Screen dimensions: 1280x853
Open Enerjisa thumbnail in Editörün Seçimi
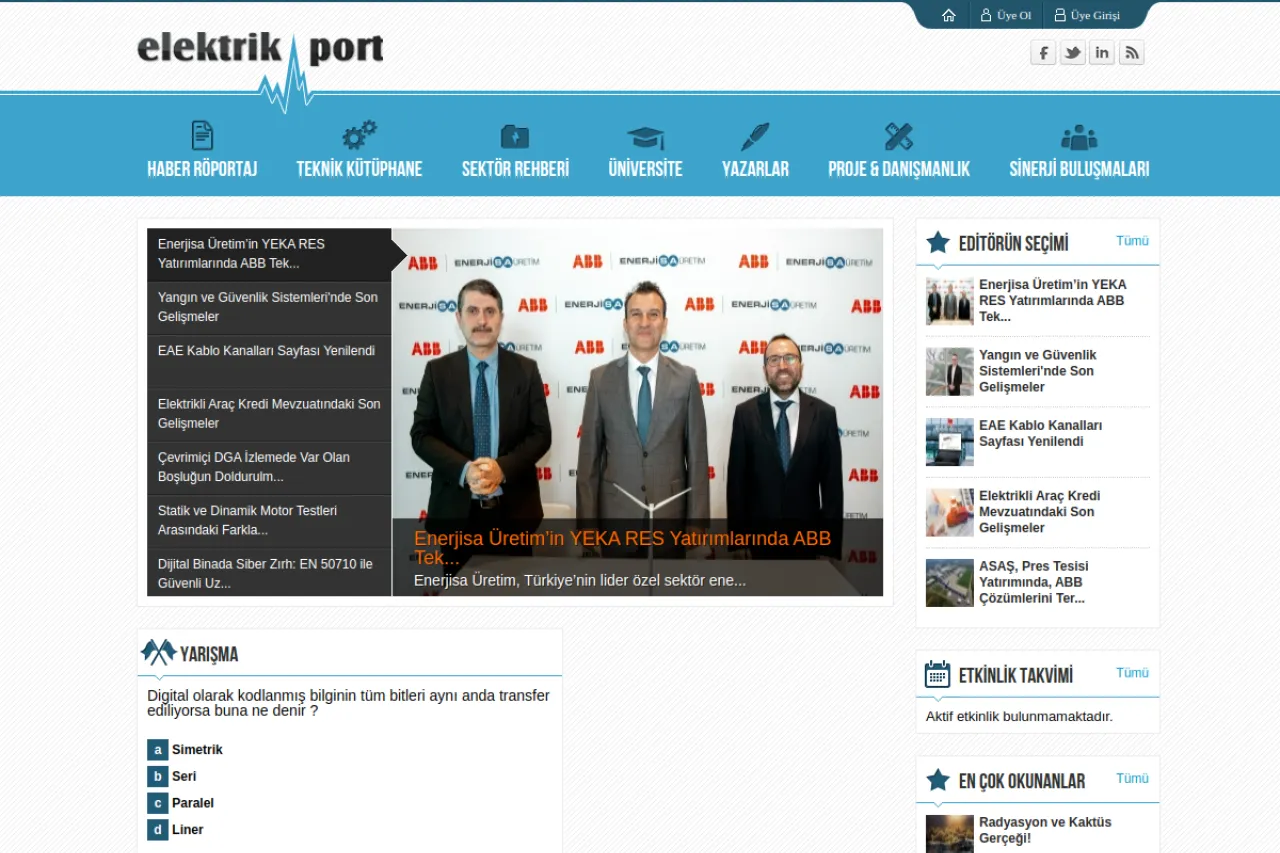(x=949, y=301)
